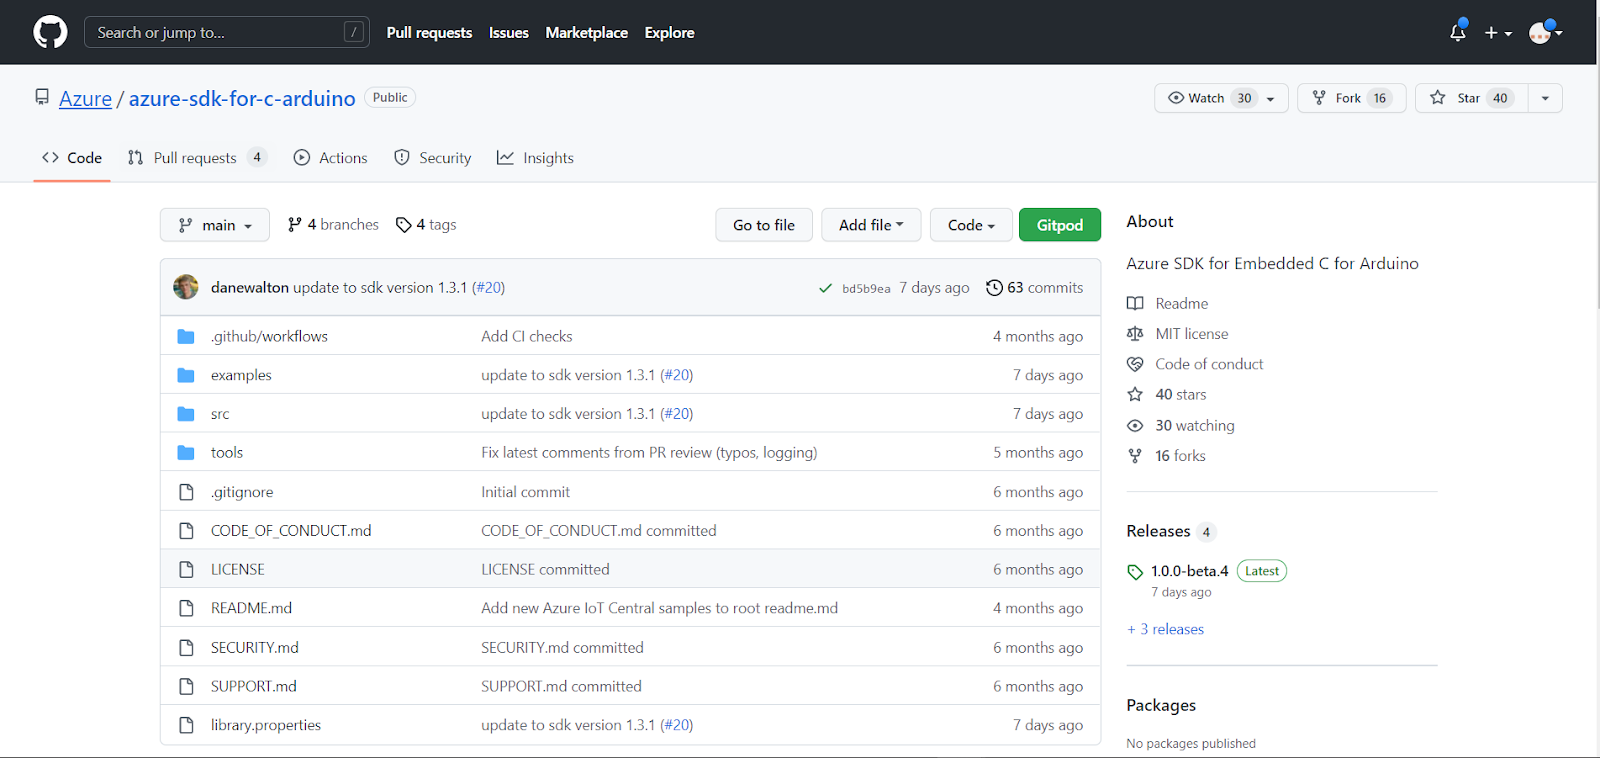Viewport: 1600px width, 758px height.
Task: Open the Star lists dropdown arrow
Action: [x=1545, y=98]
